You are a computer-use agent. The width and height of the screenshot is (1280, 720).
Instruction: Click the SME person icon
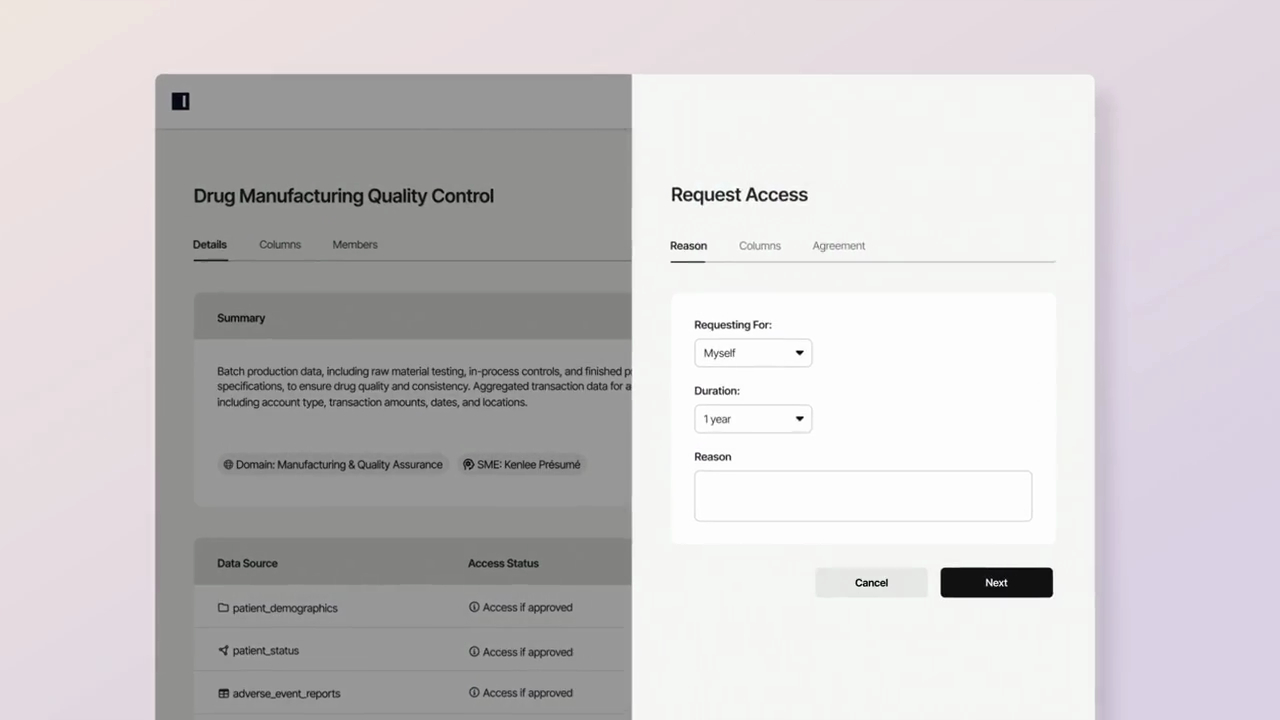point(468,464)
